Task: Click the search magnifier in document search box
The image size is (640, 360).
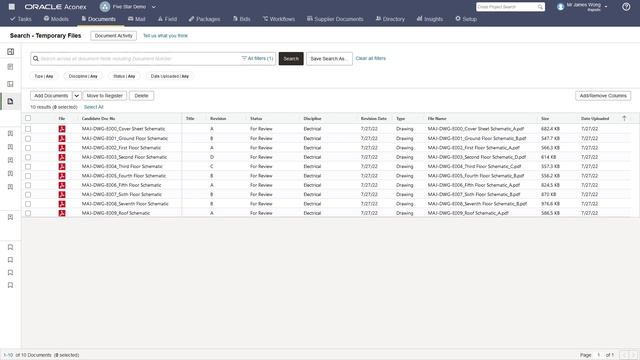Action: 36,59
